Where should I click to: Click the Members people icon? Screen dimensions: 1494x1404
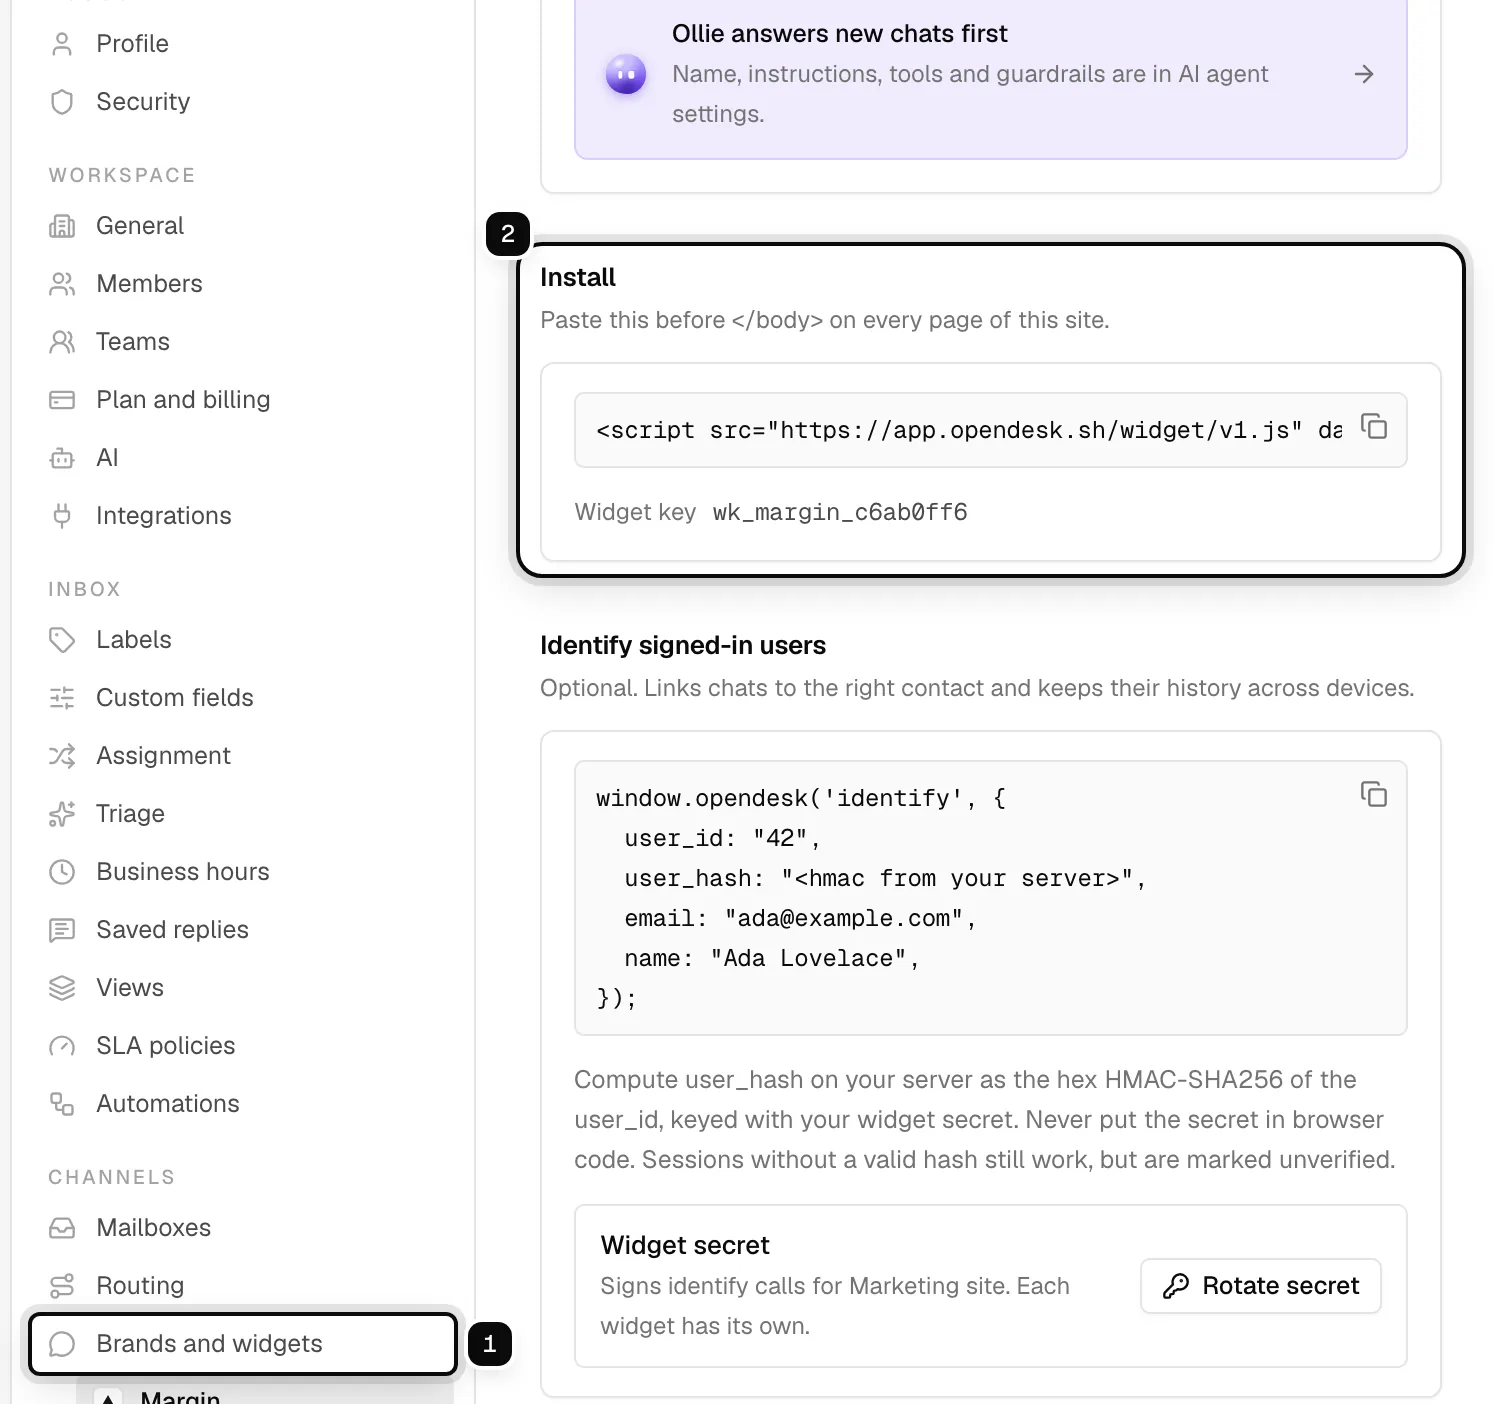tap(62, 284)
